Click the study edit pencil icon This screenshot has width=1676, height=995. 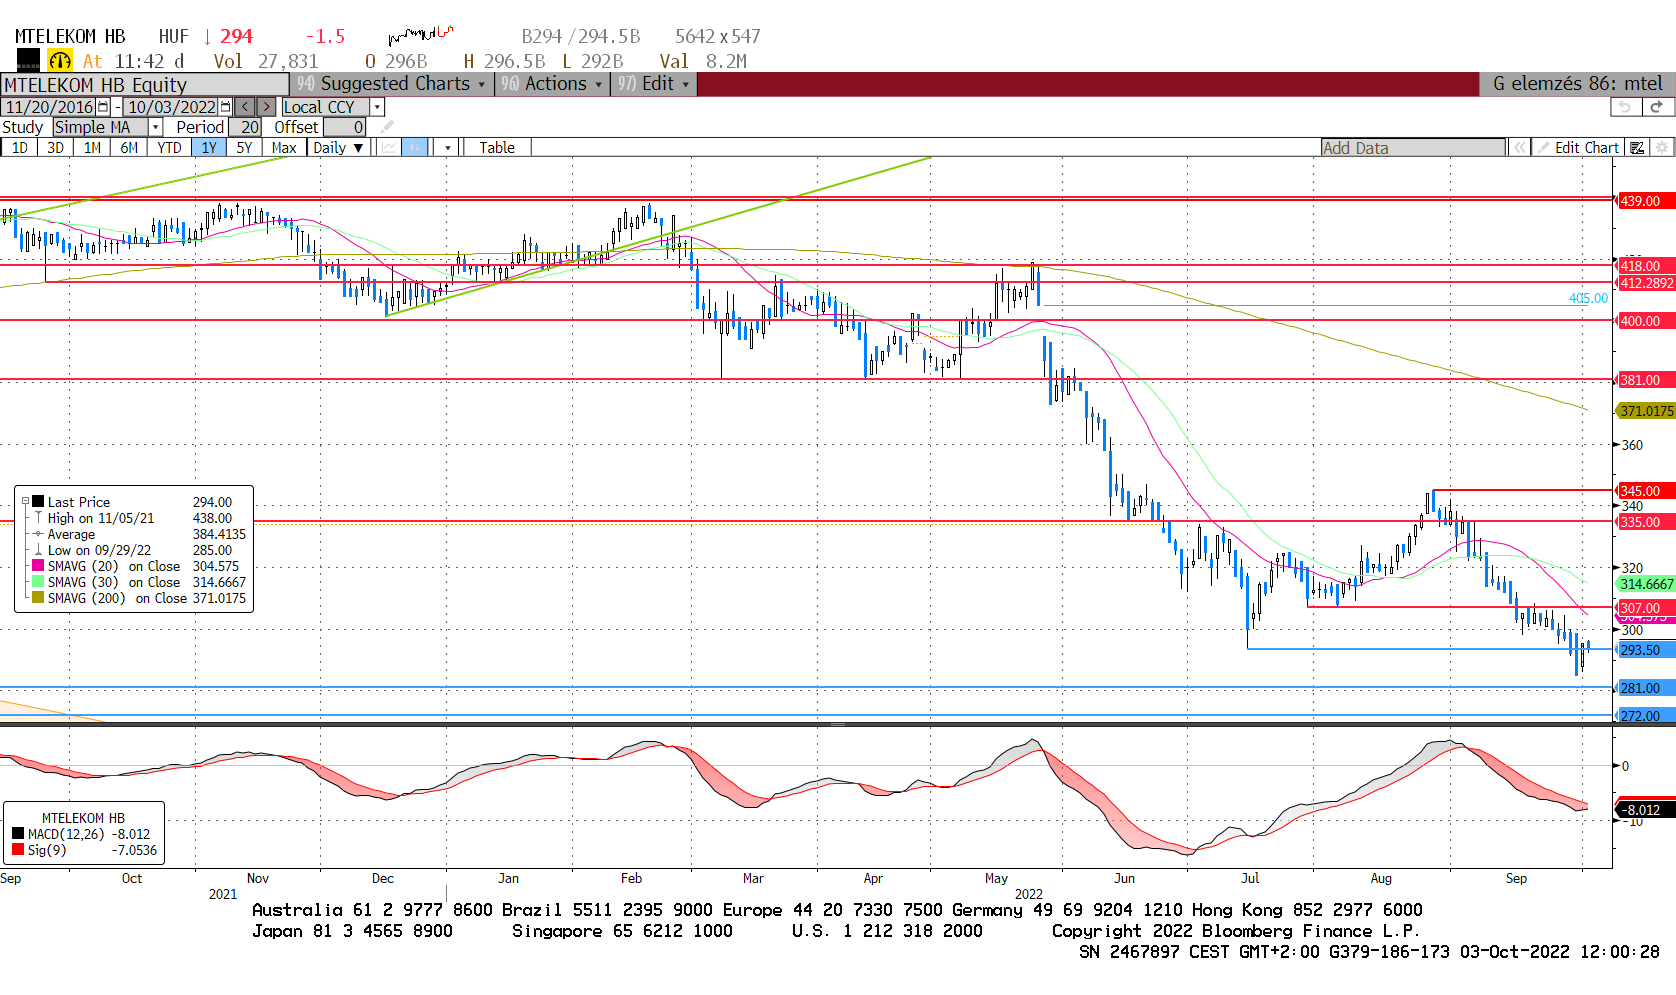(x=387, y=127)
